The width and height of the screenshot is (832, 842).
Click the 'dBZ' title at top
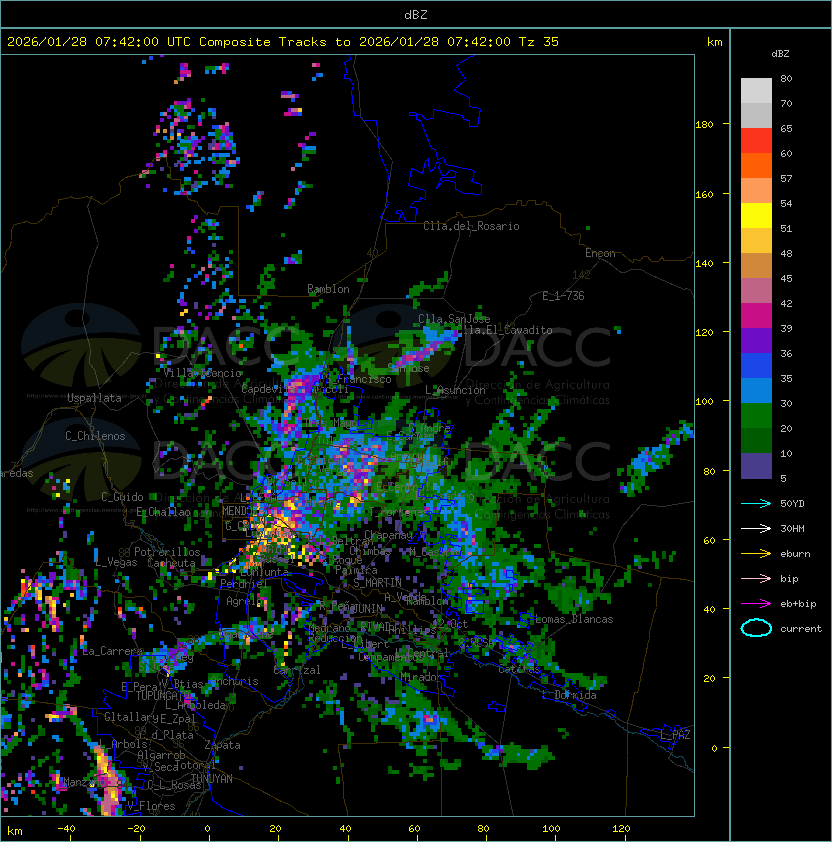[416, 14]
